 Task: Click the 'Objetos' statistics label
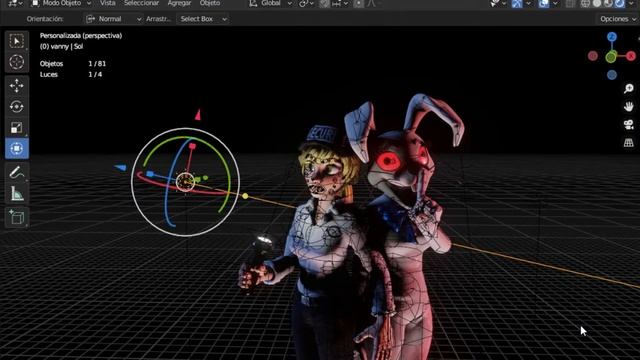51,64
